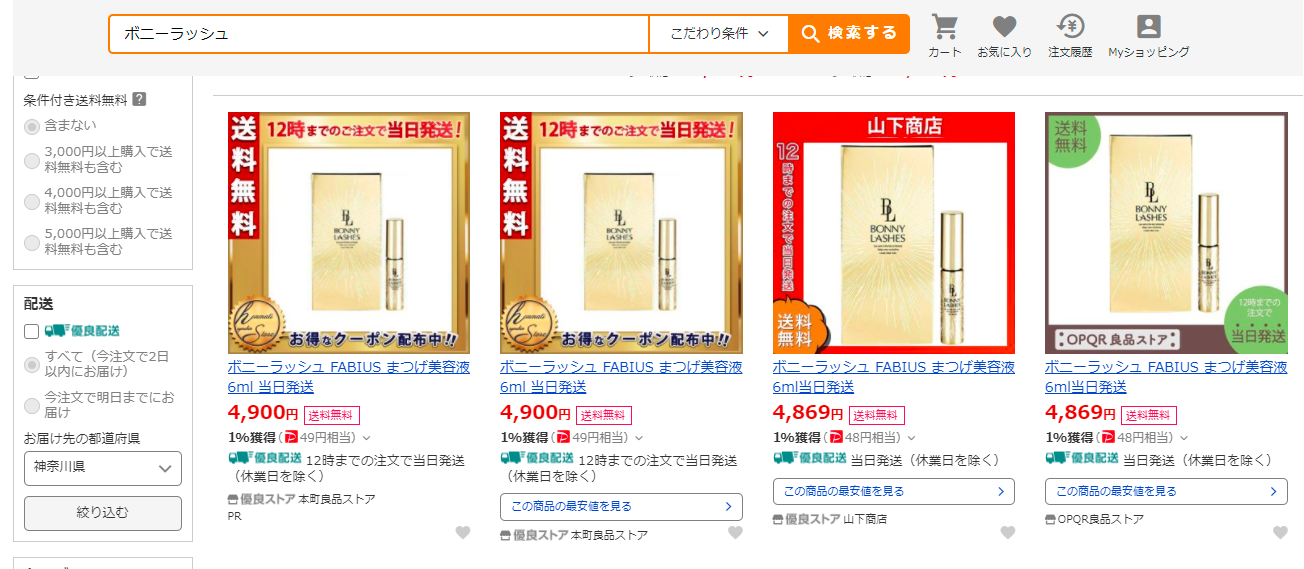The width and height of the screenshot is (1304, 569).
Task: Favorite the 山下商店 product heart icon
Action: click(x=1008, y=532)
